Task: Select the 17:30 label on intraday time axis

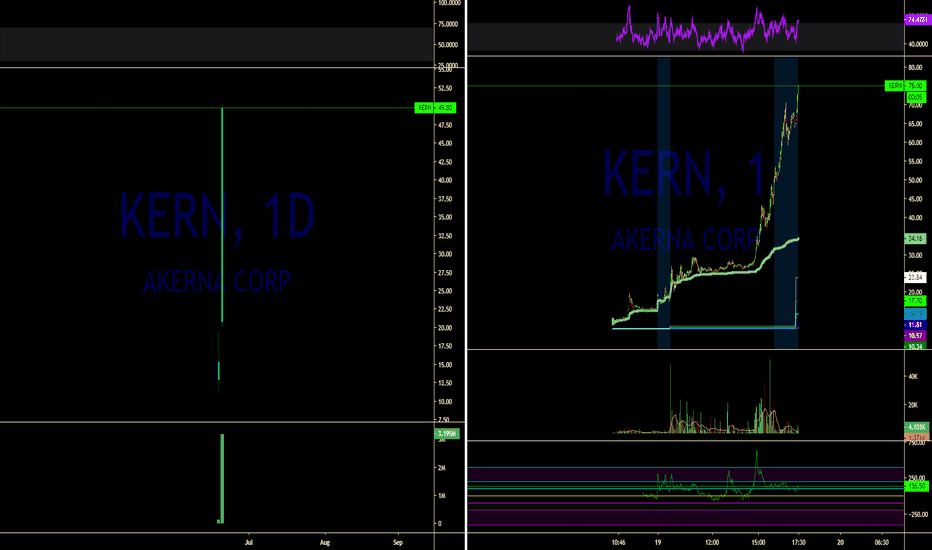Action: (799, 542)
